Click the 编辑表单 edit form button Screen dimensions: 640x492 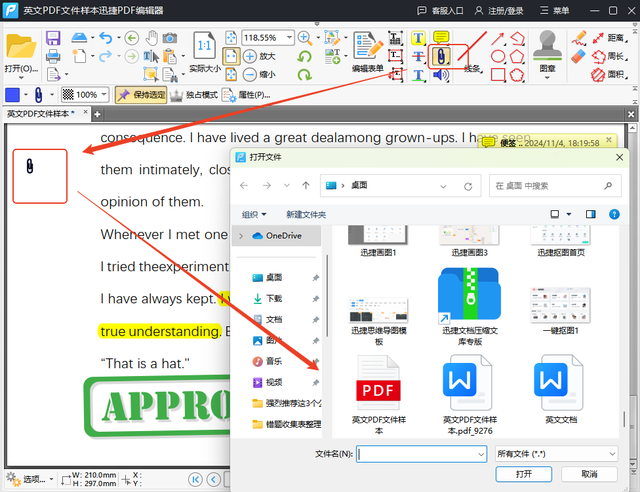coord(369,52)
